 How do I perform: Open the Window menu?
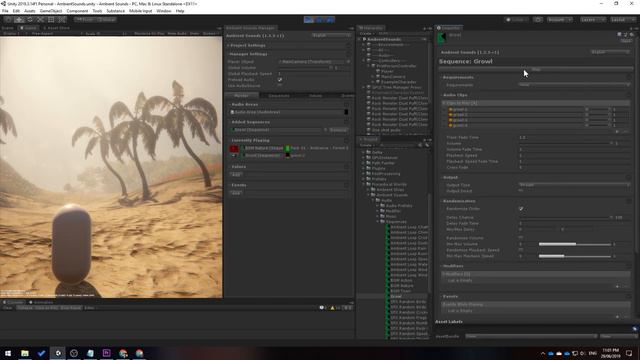164,11
